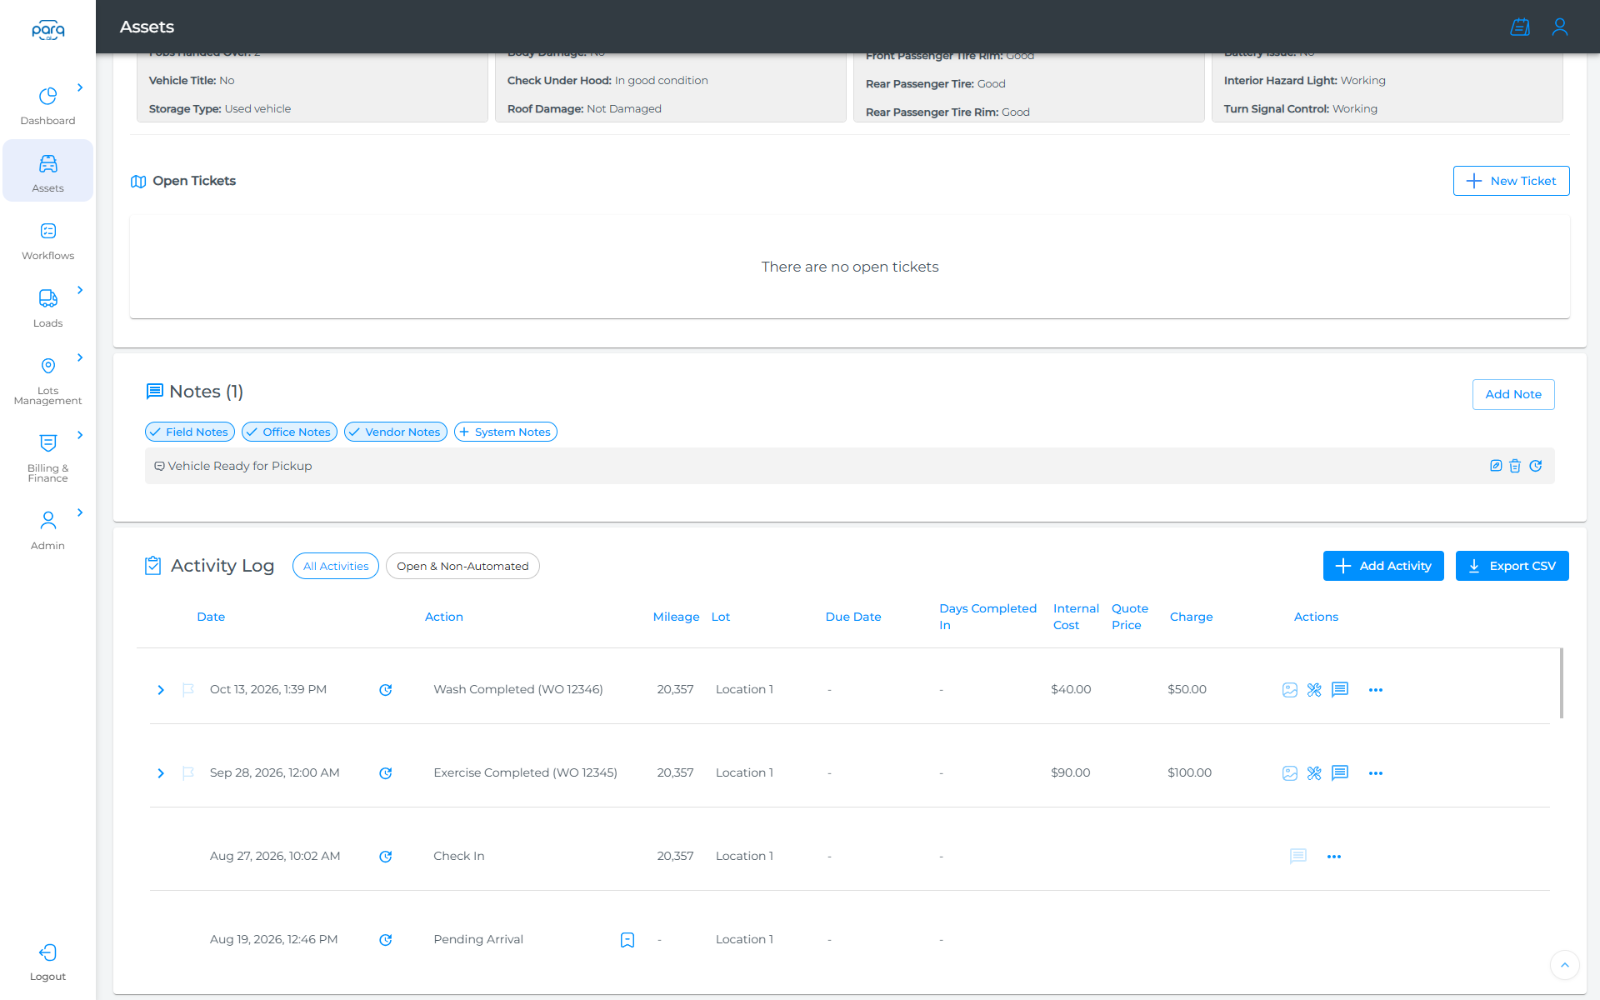1600x1000 pixels.
Task: Toggle the Field Notes filter
Action: click(x=189, y=432)
